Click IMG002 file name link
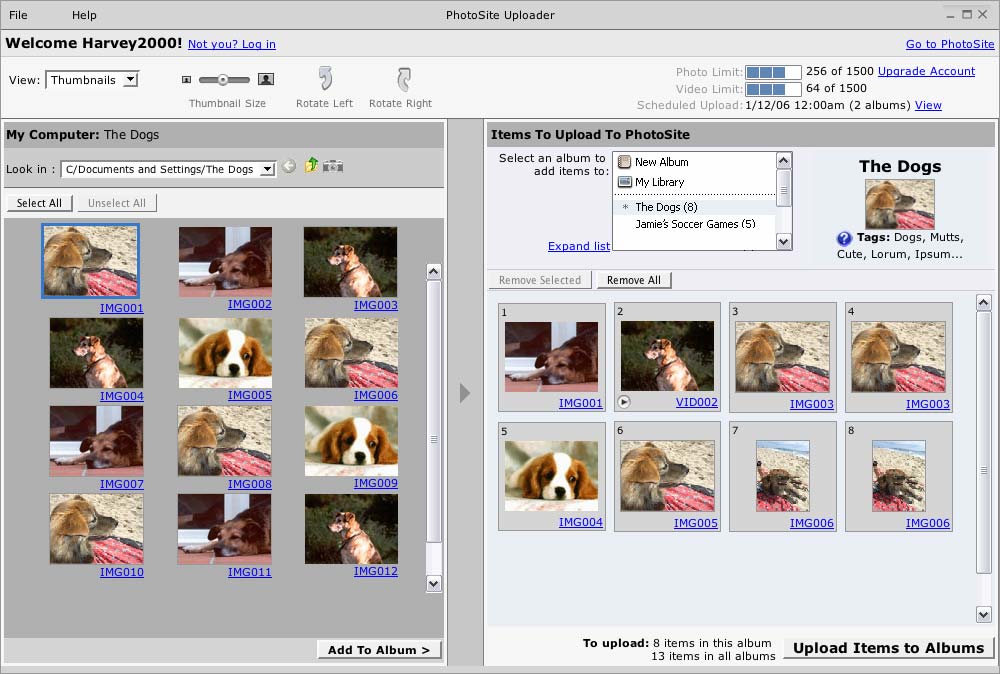This screenshot has width=1000, height=674. (249, 305)
